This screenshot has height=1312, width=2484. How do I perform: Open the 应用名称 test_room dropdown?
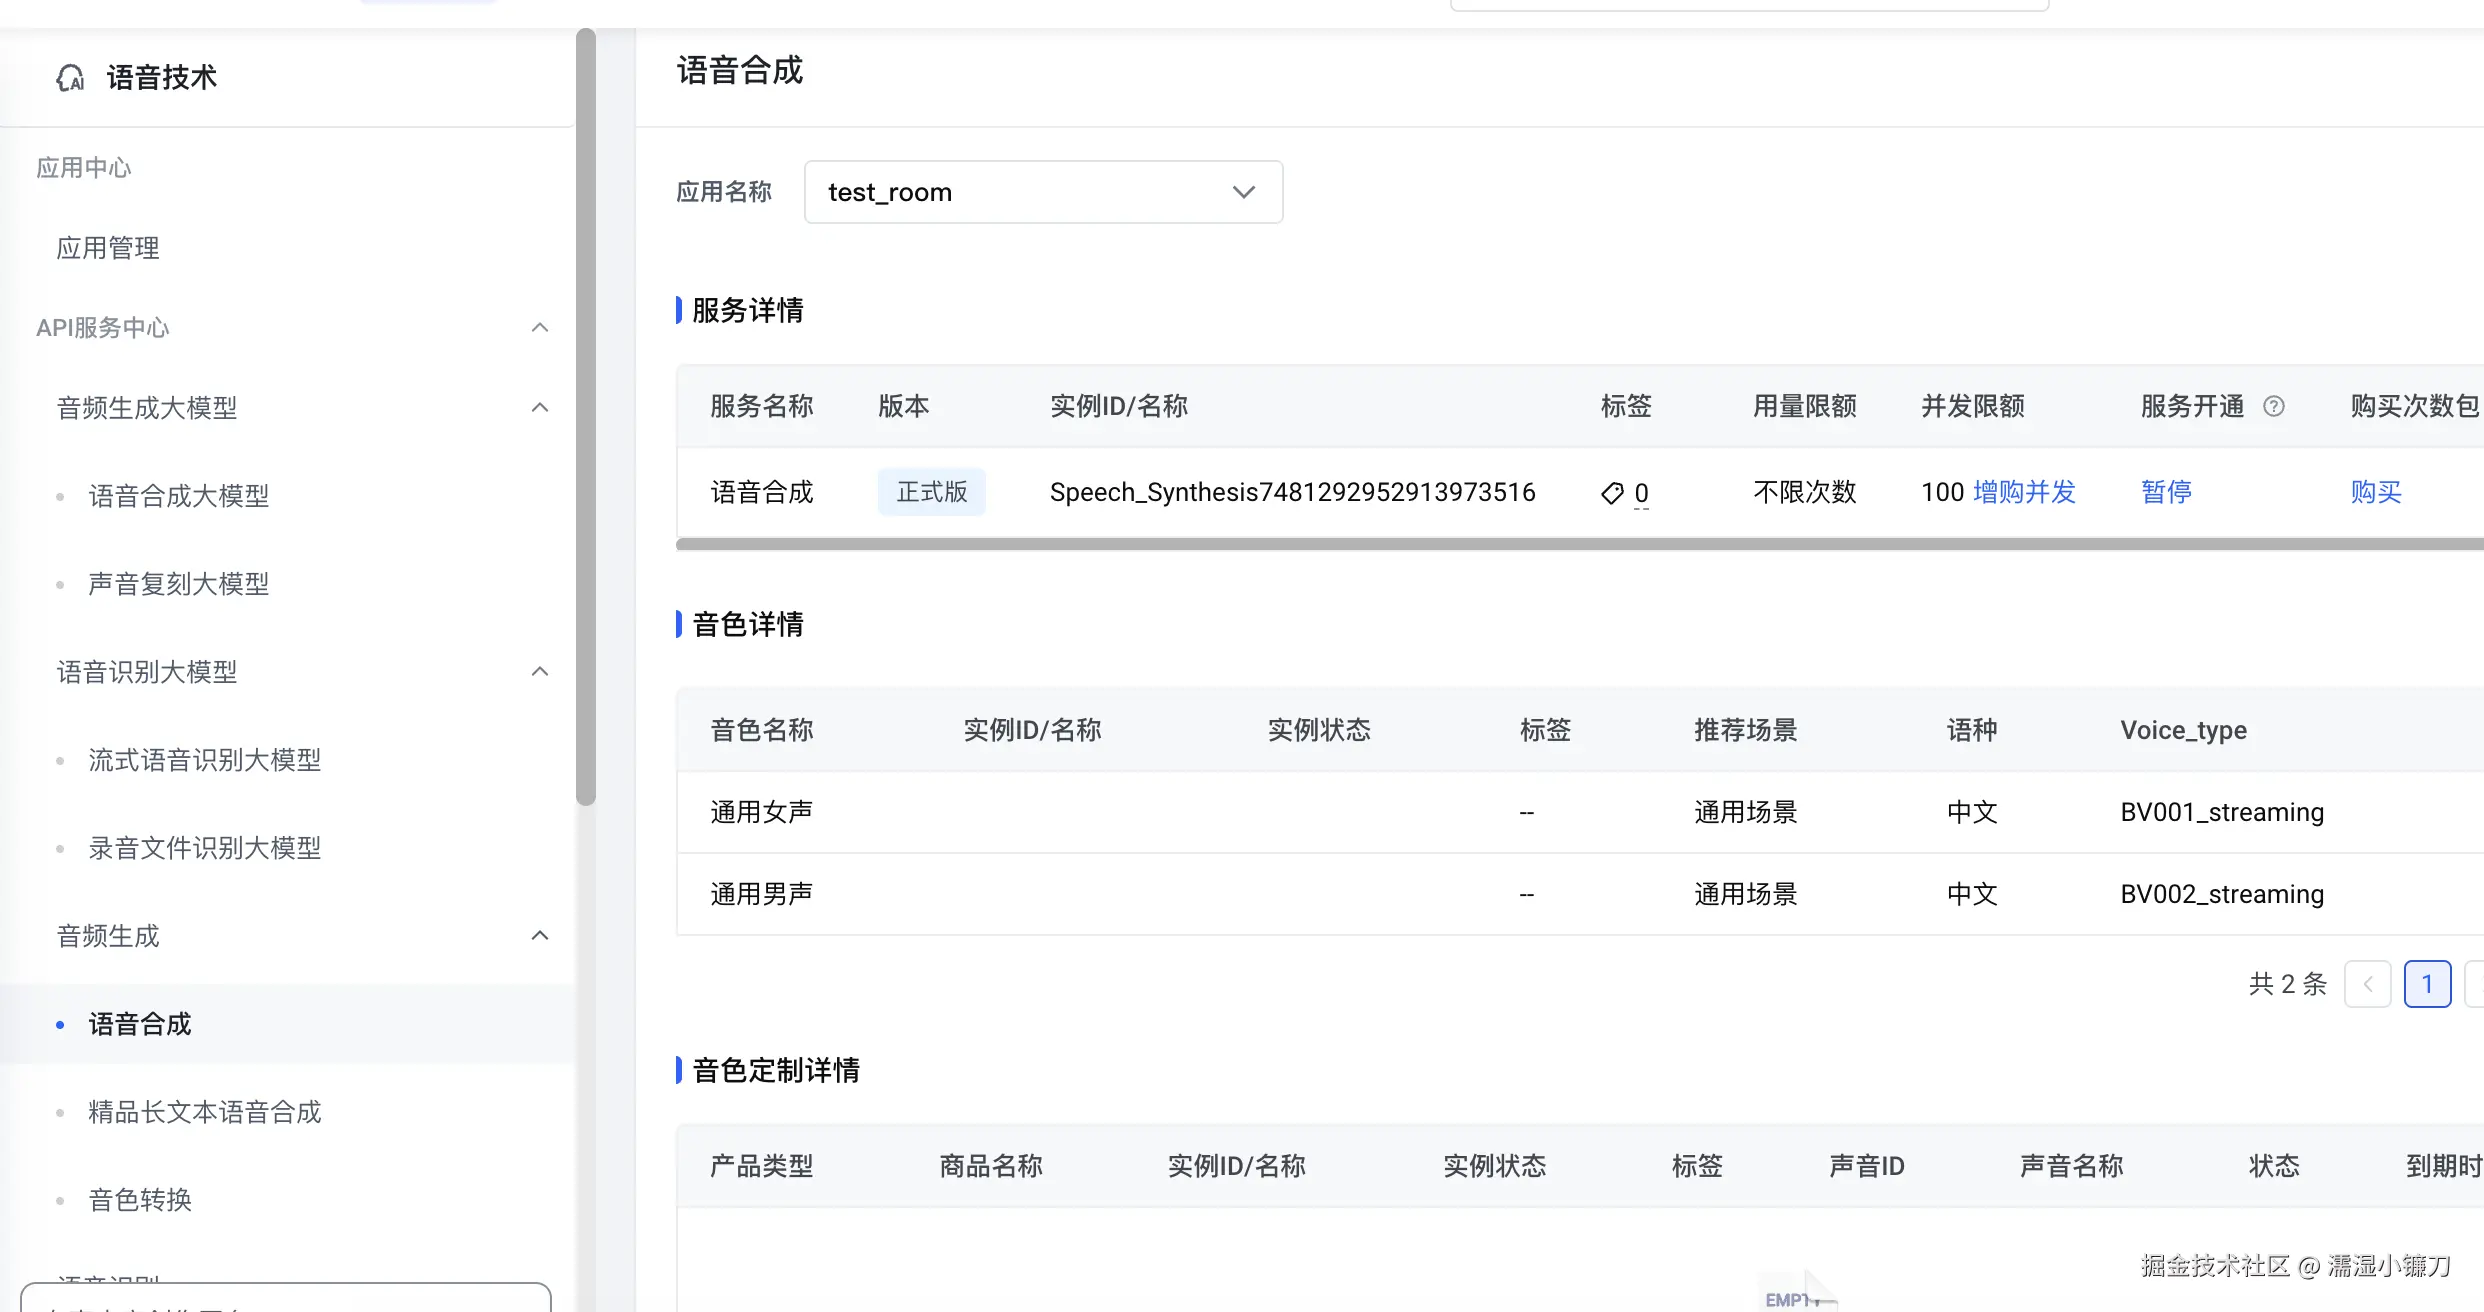tap(1043, 192)
